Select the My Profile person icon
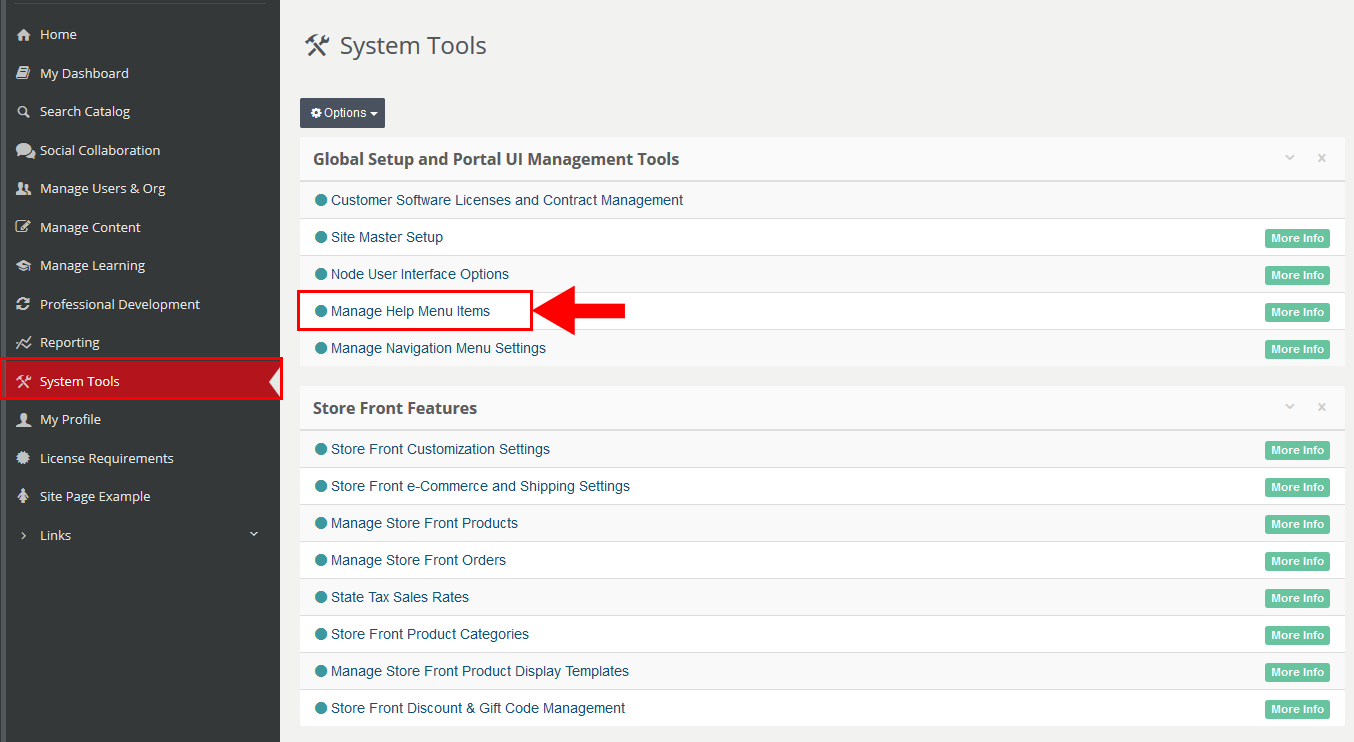 (22, 419)
